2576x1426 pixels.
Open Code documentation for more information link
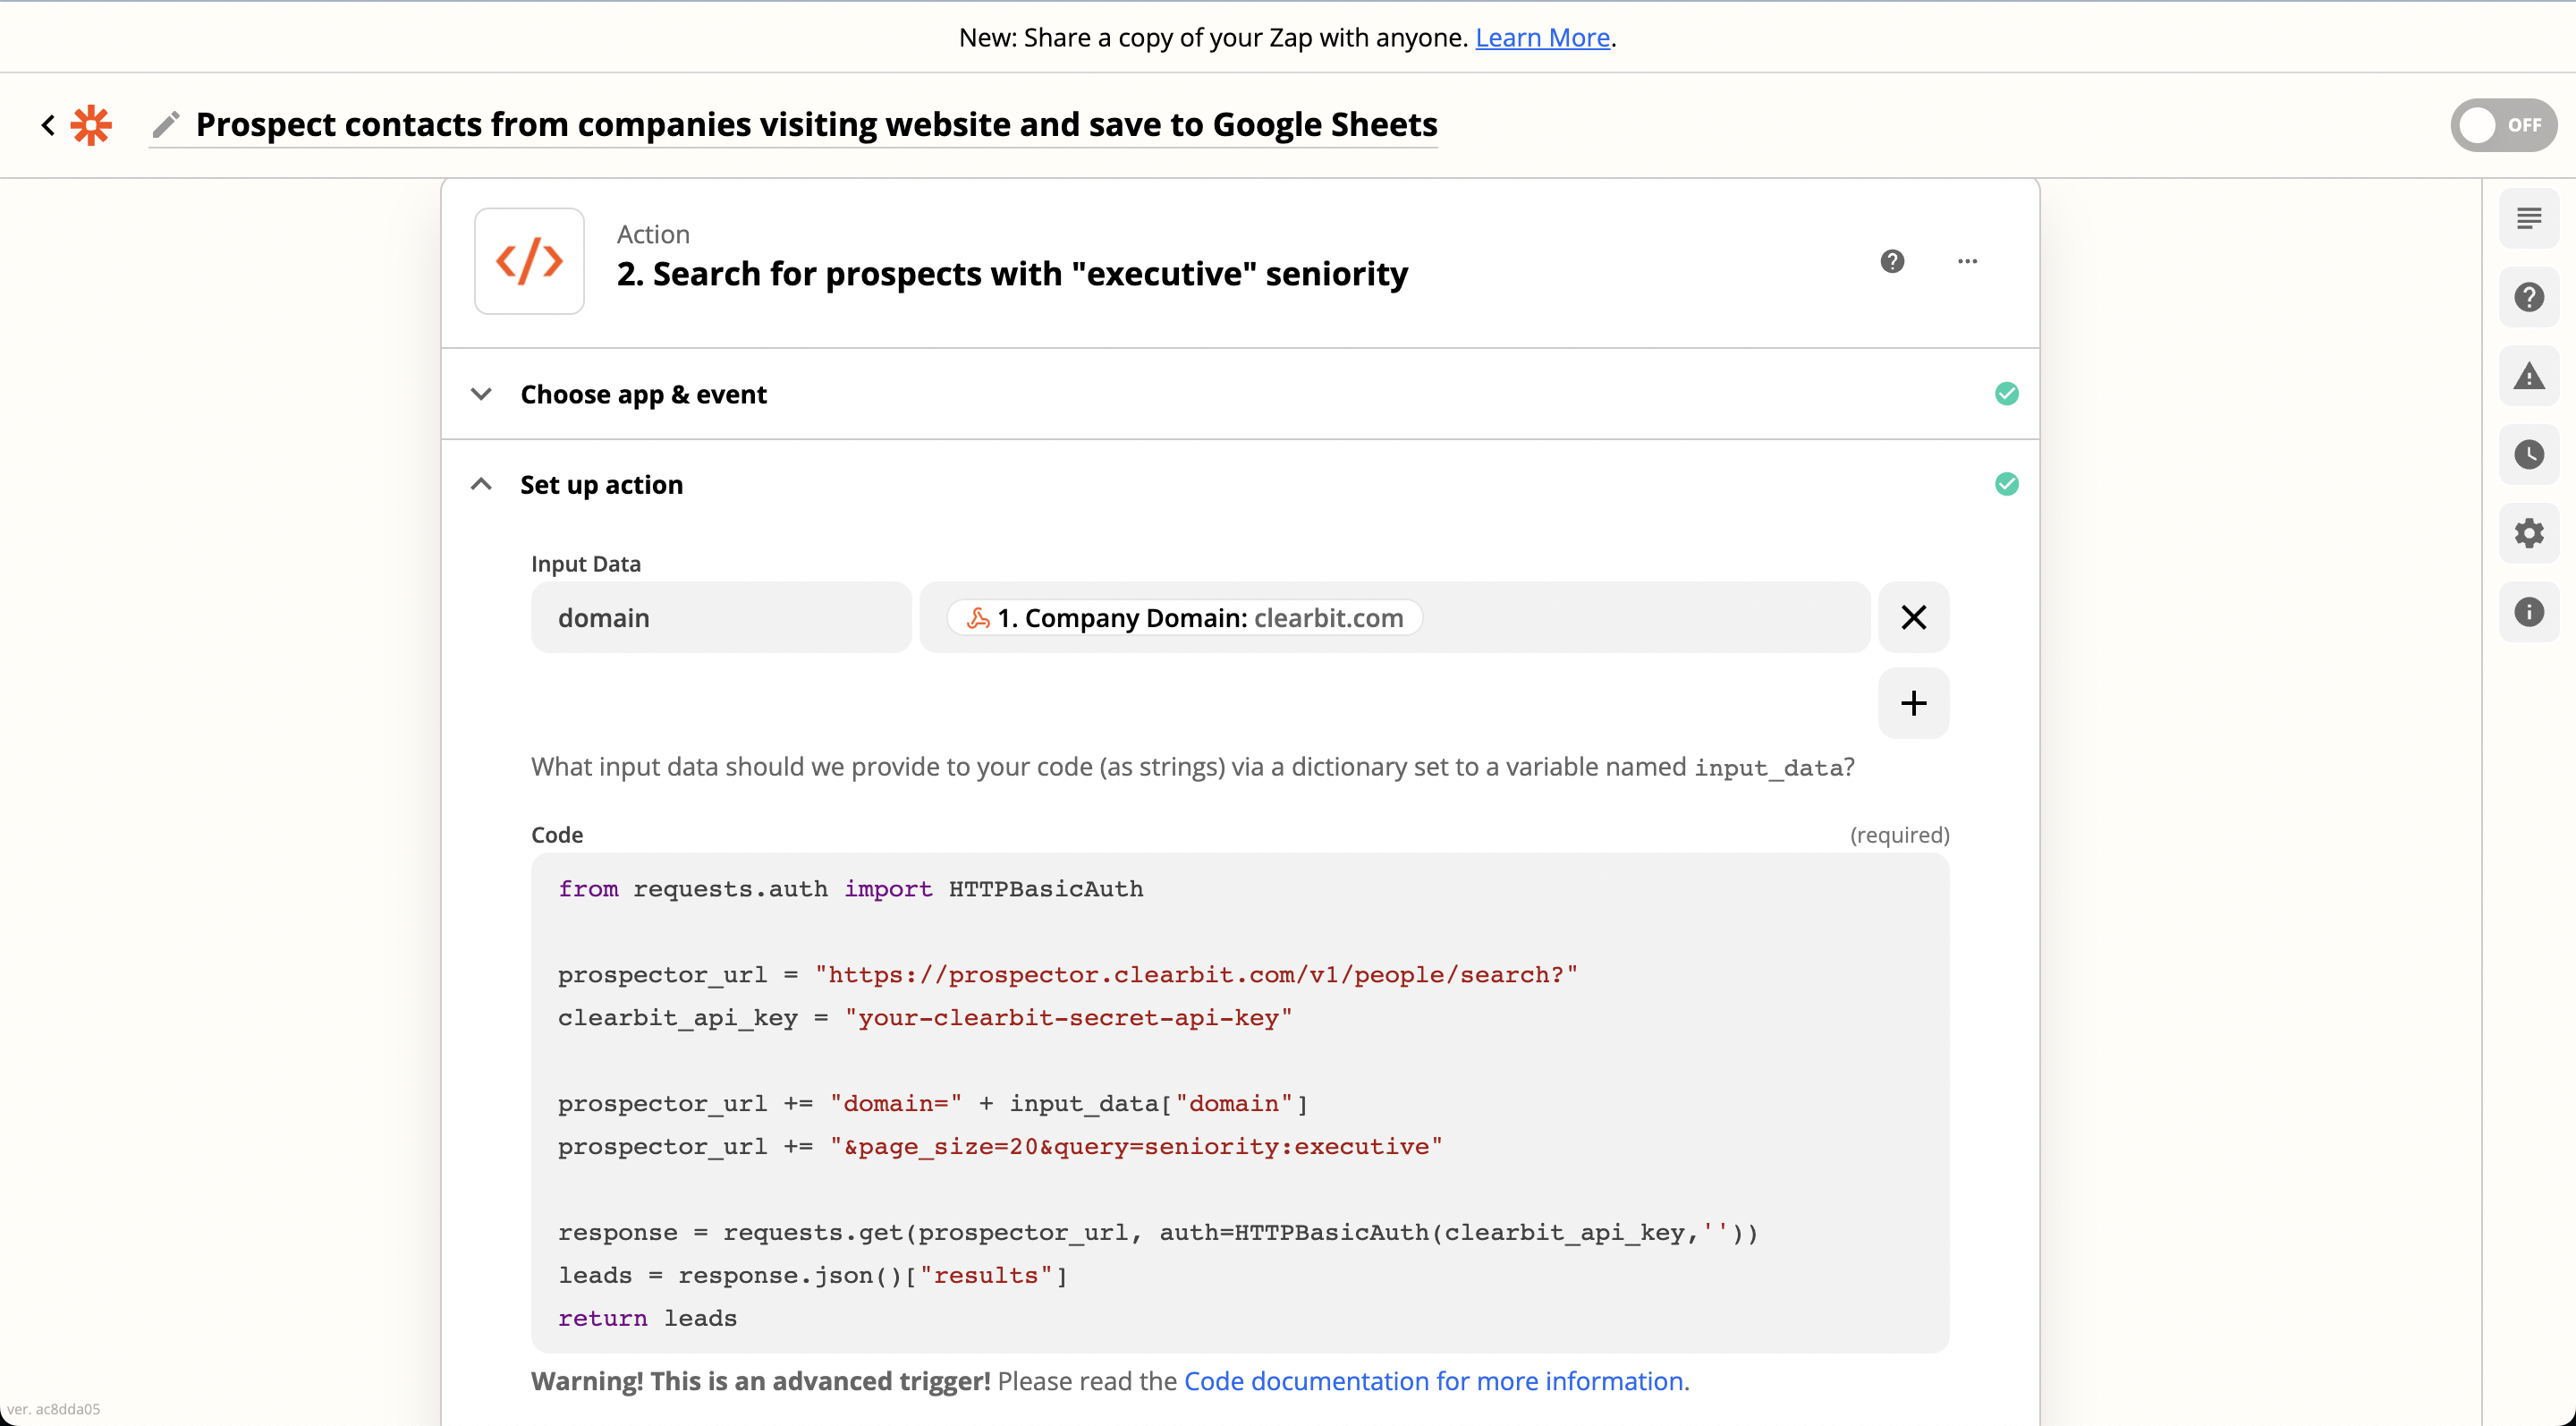[1436, 1381]
